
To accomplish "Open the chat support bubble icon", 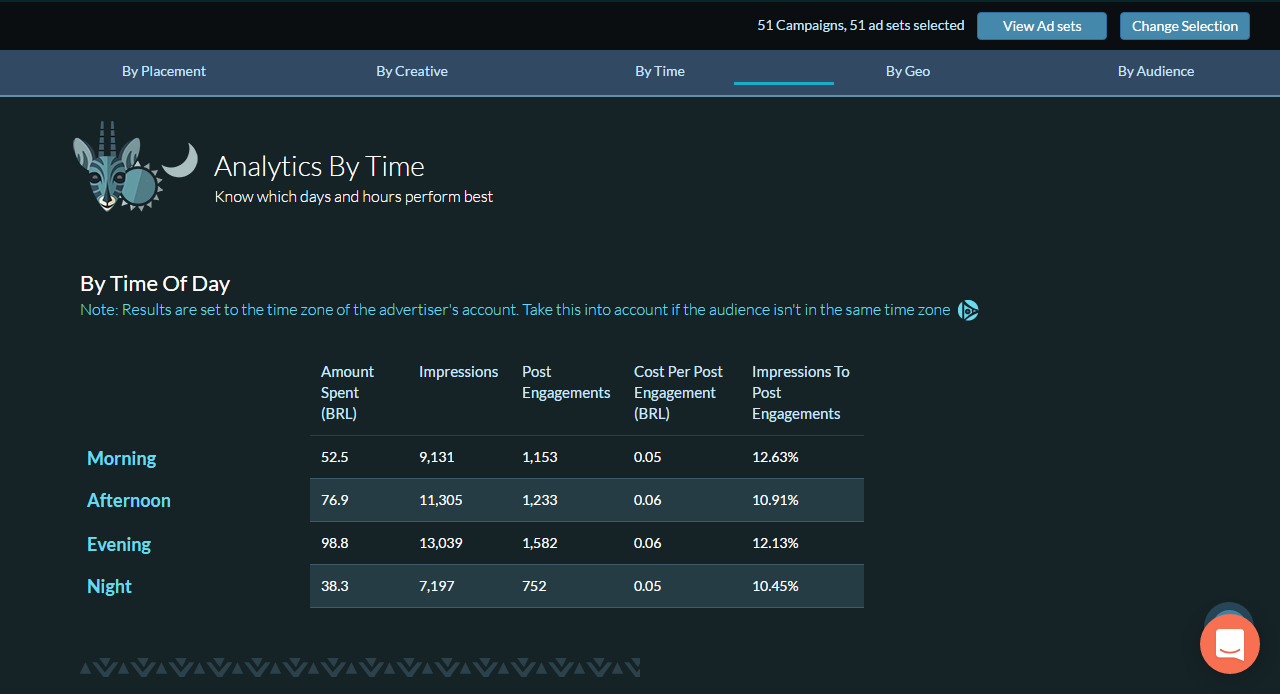I will click(1230, 644).
